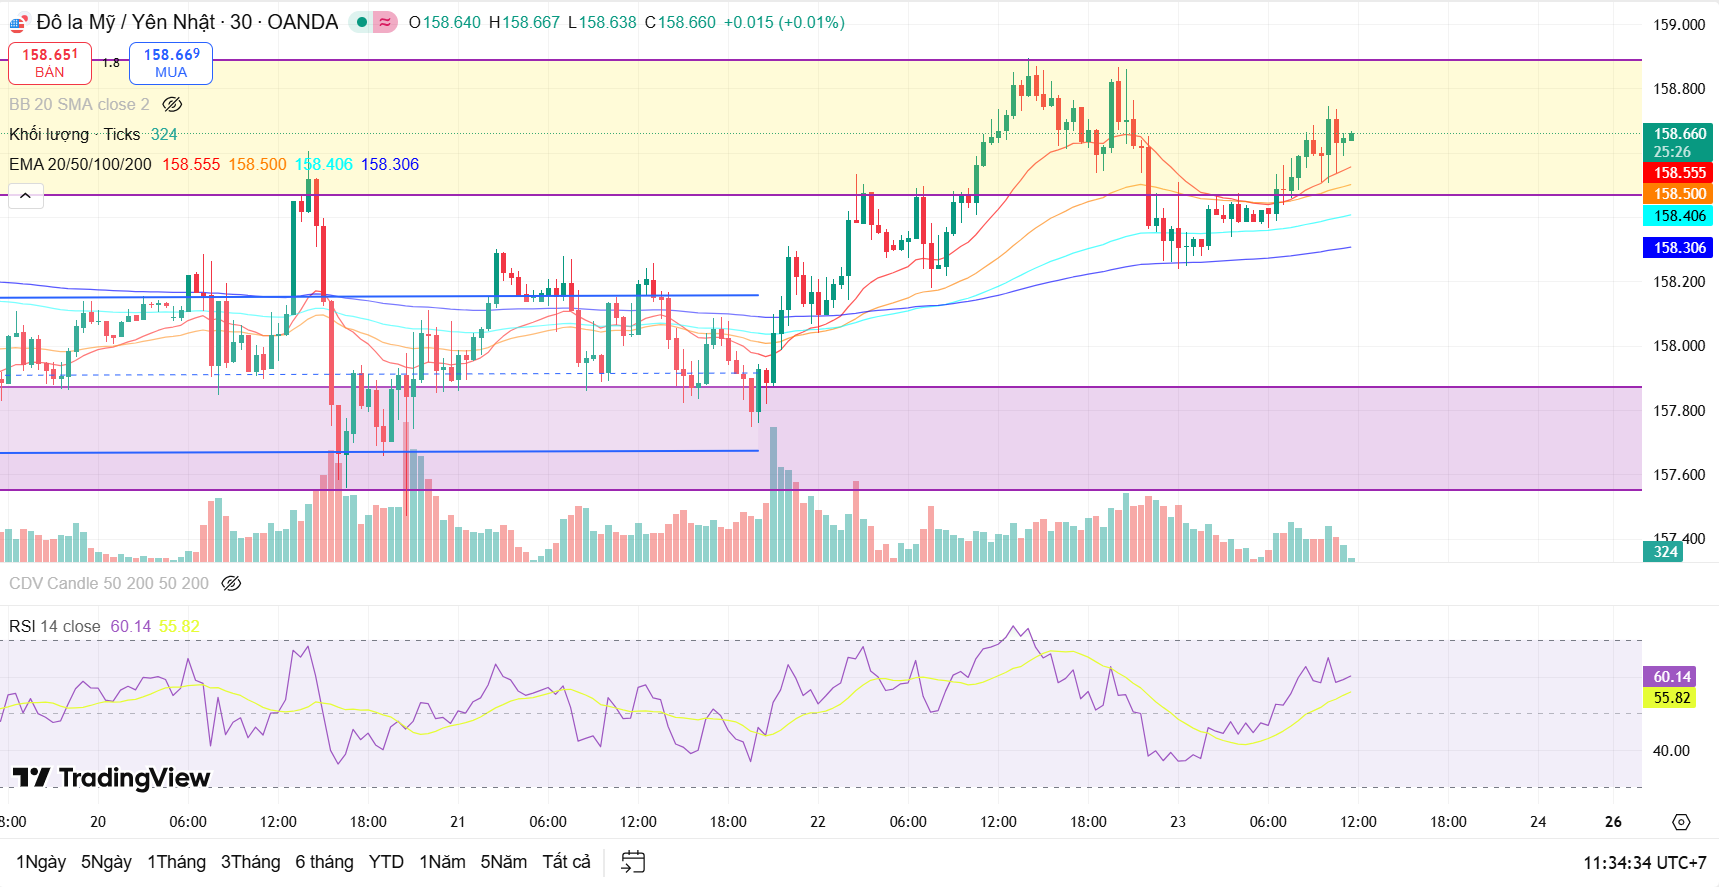Click the green market status dot
The width and height of the screenshot is (1719, 887).
pos(362,22)
